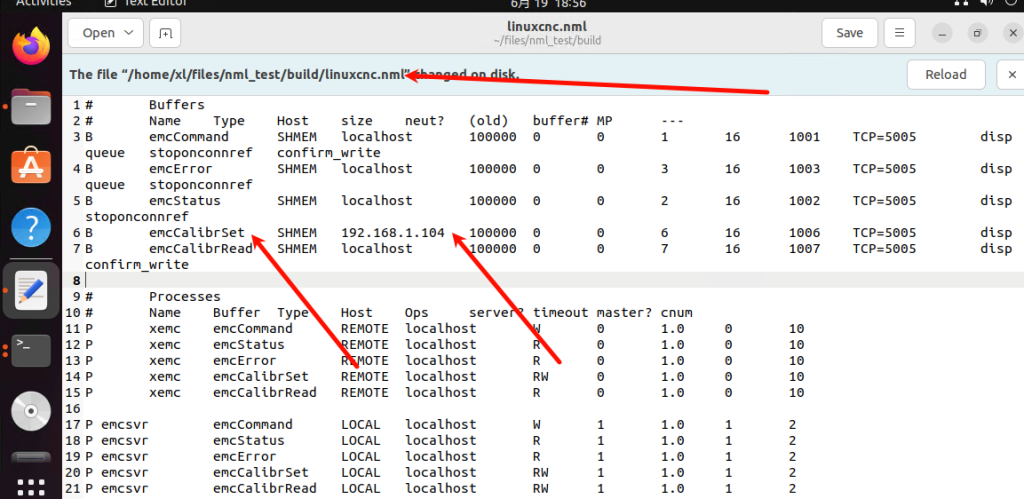The height and width of the screenshot is (499, 1024).
Task: Click the Buffers comment on line 1
Action: 177,105
